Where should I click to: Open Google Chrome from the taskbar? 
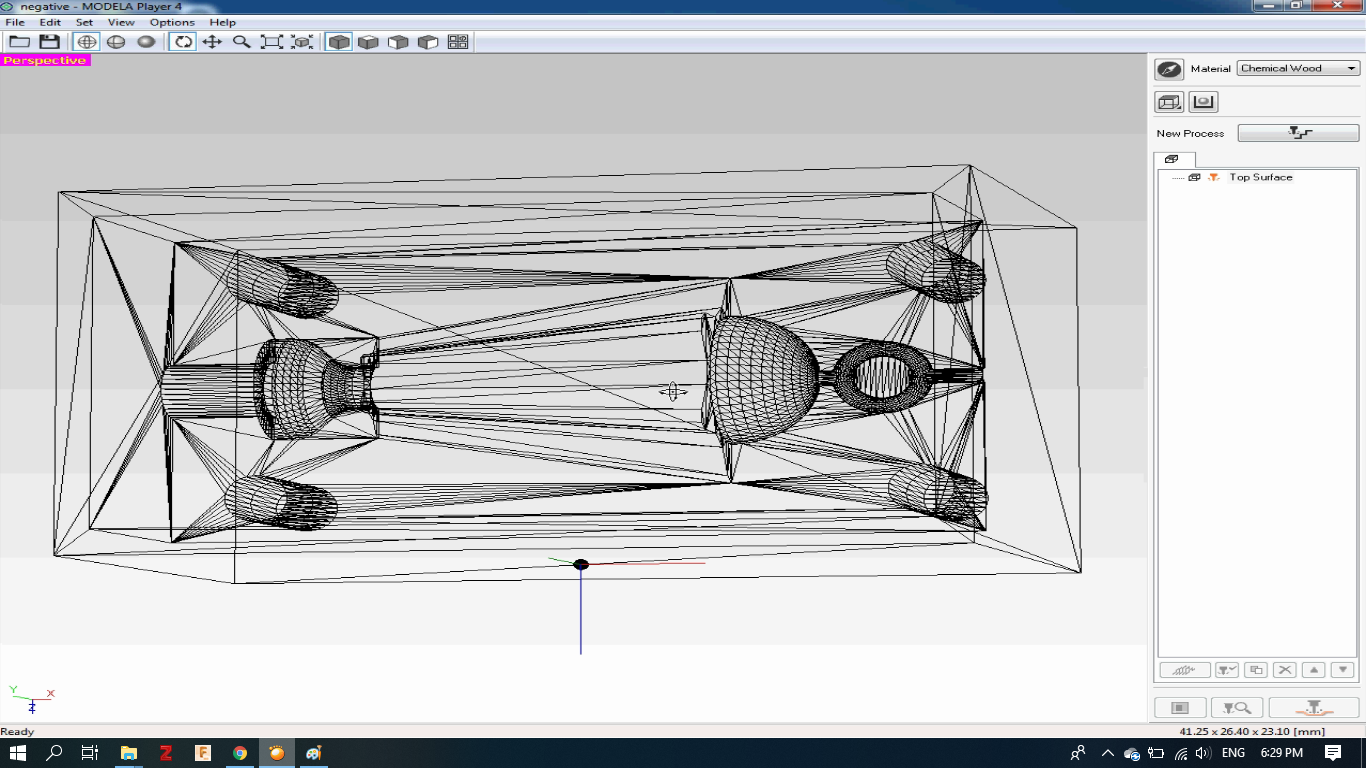240,753
